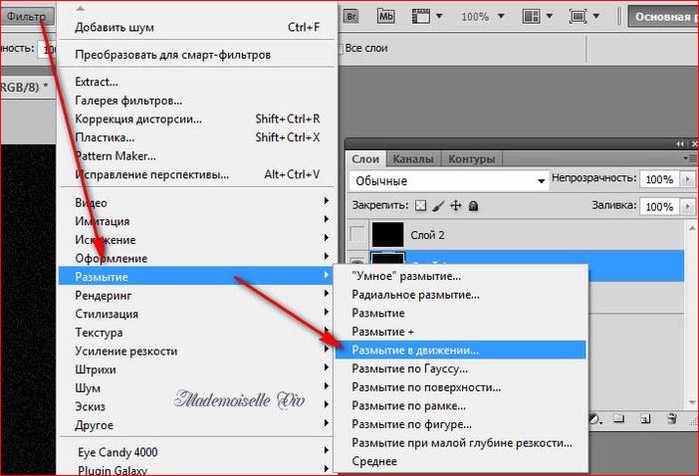Open the View Extras toolbar icon
This screenshot has width=699, height=476.
point(420,16)
